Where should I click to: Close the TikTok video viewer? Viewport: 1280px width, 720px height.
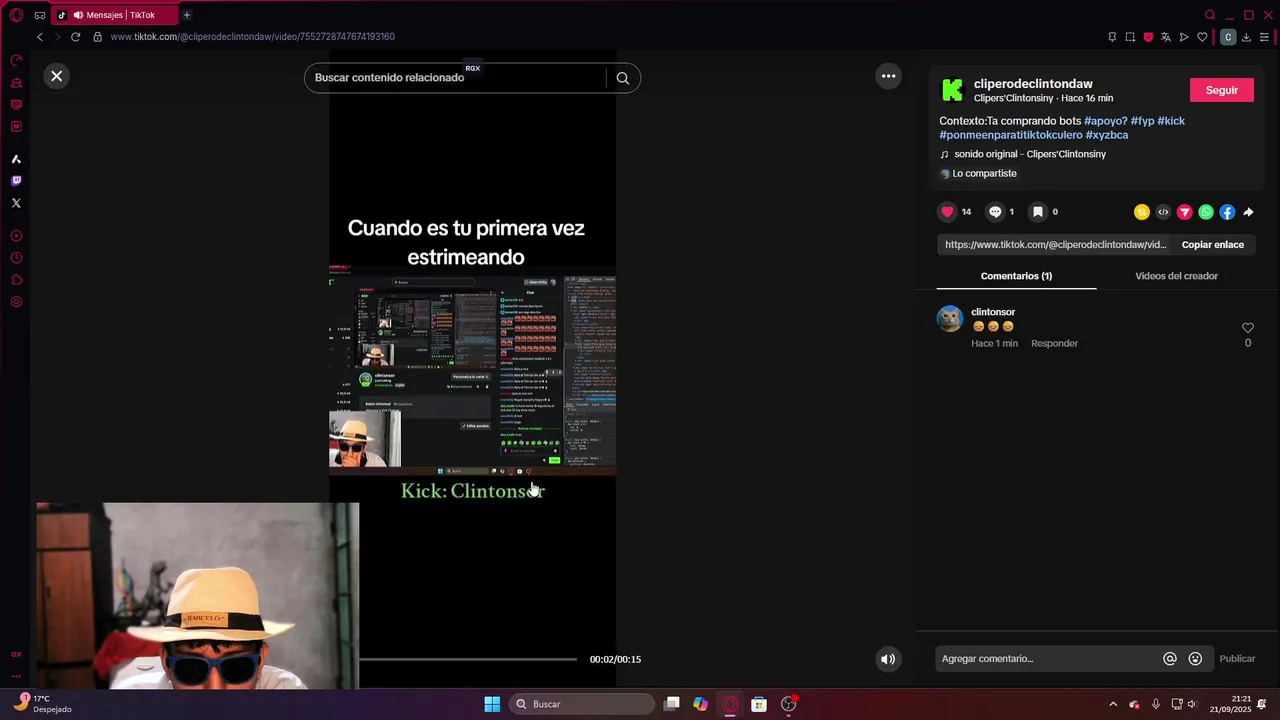click(x=57, y=76)
